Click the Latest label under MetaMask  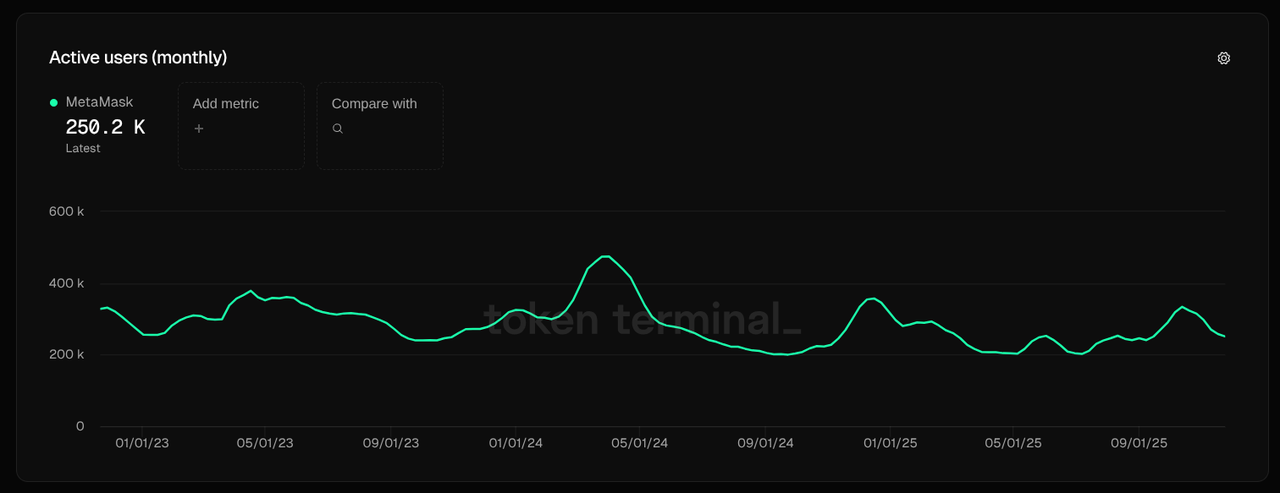coord(83,148)
